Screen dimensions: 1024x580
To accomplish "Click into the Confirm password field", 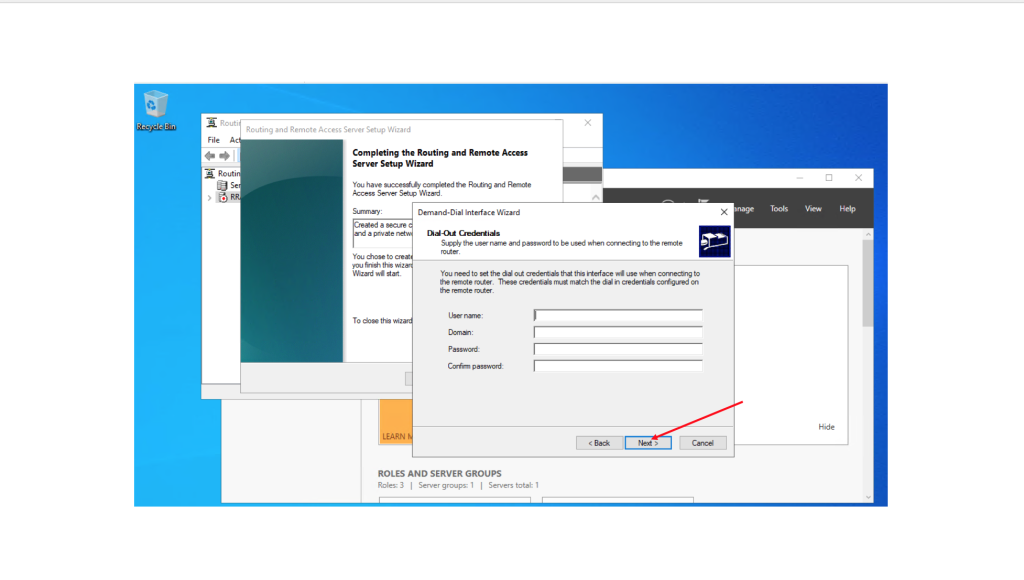I will click(x=618, y=366).
